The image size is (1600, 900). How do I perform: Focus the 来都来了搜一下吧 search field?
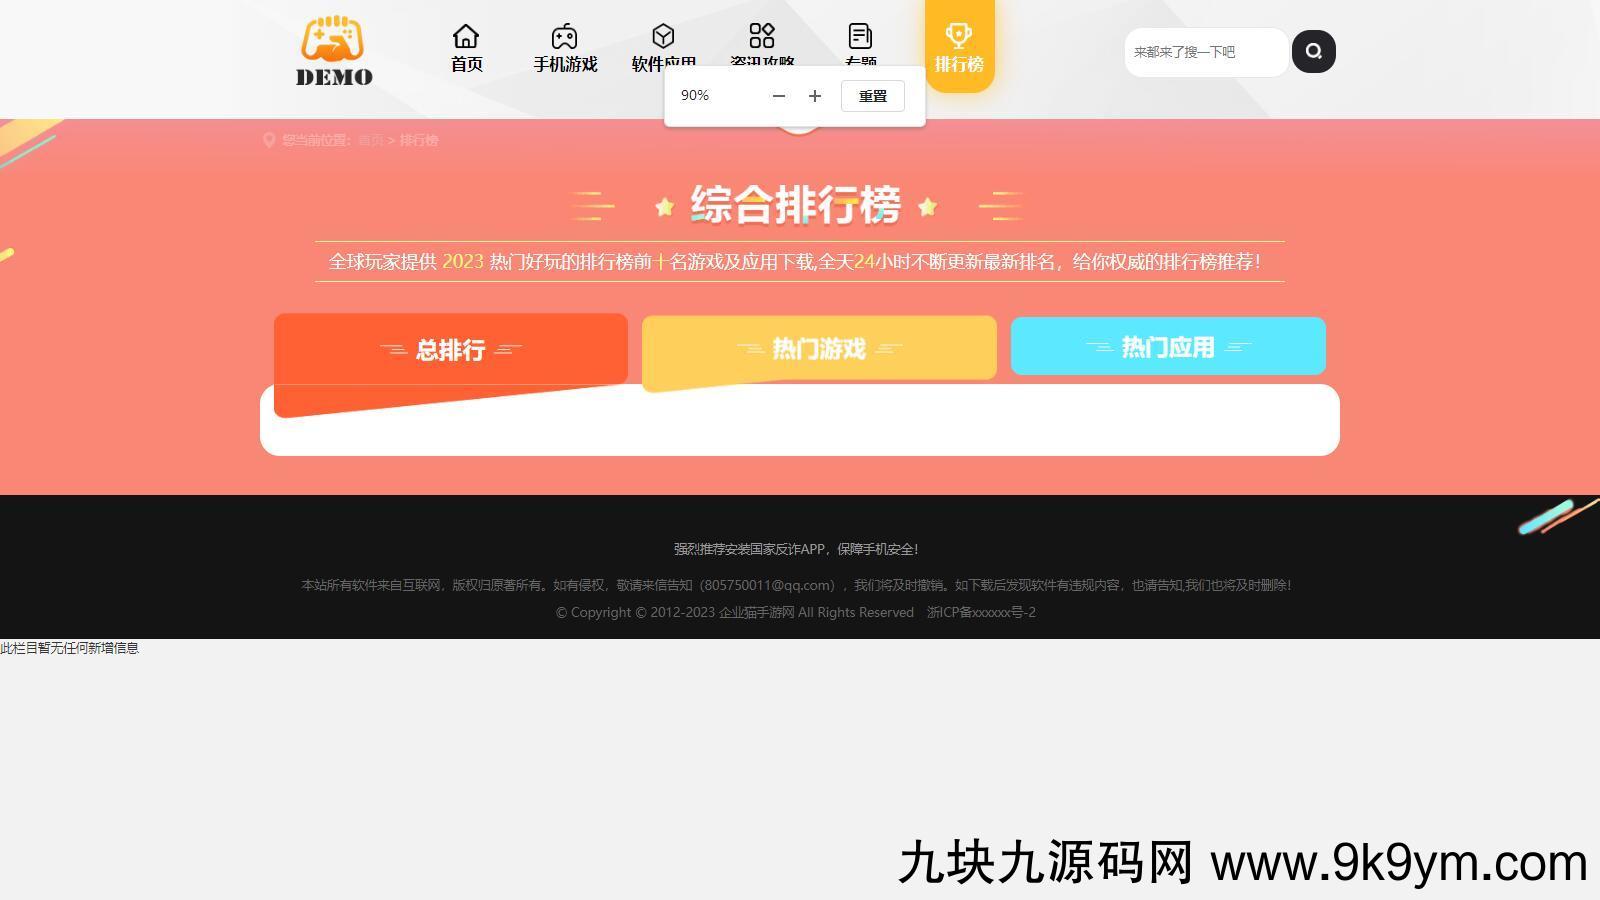click(1205, 52)
